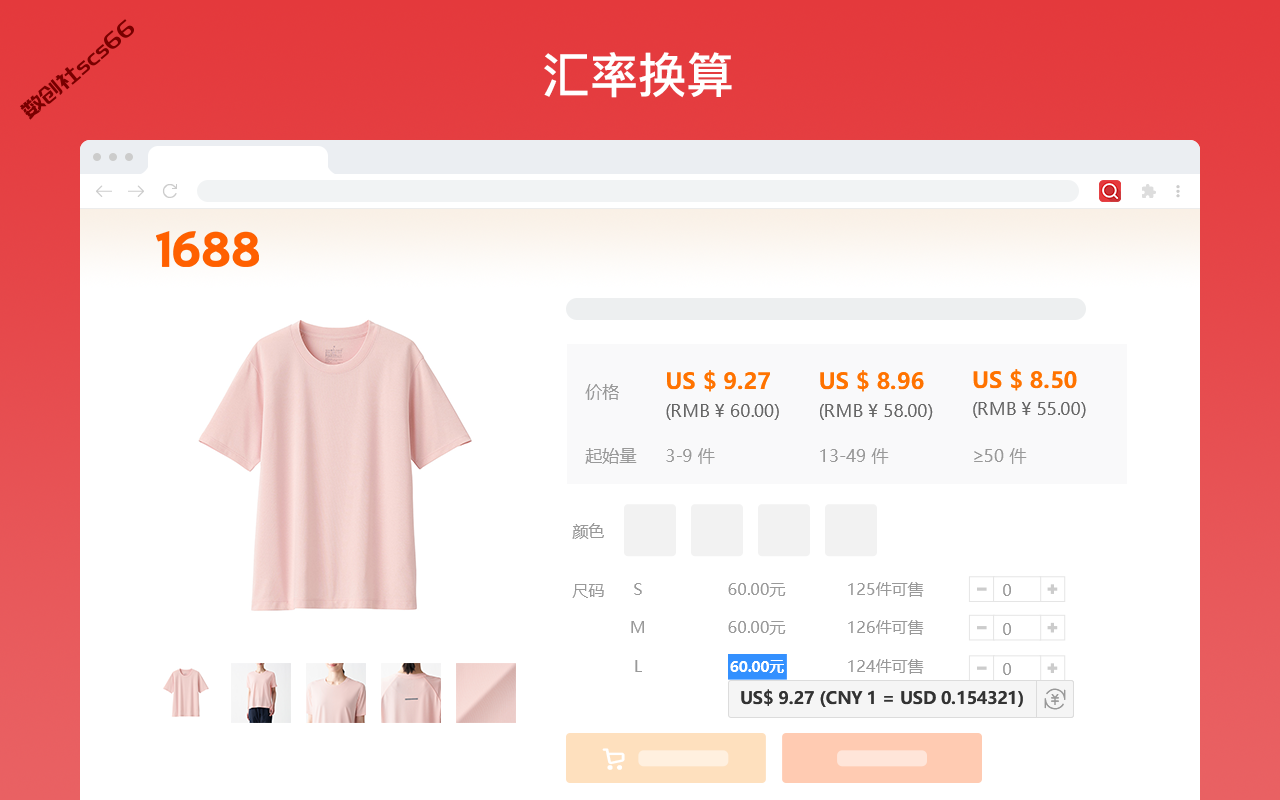Click the RMB ¥ 55.00 text

pyautogui.click(x=1029, y=409)
